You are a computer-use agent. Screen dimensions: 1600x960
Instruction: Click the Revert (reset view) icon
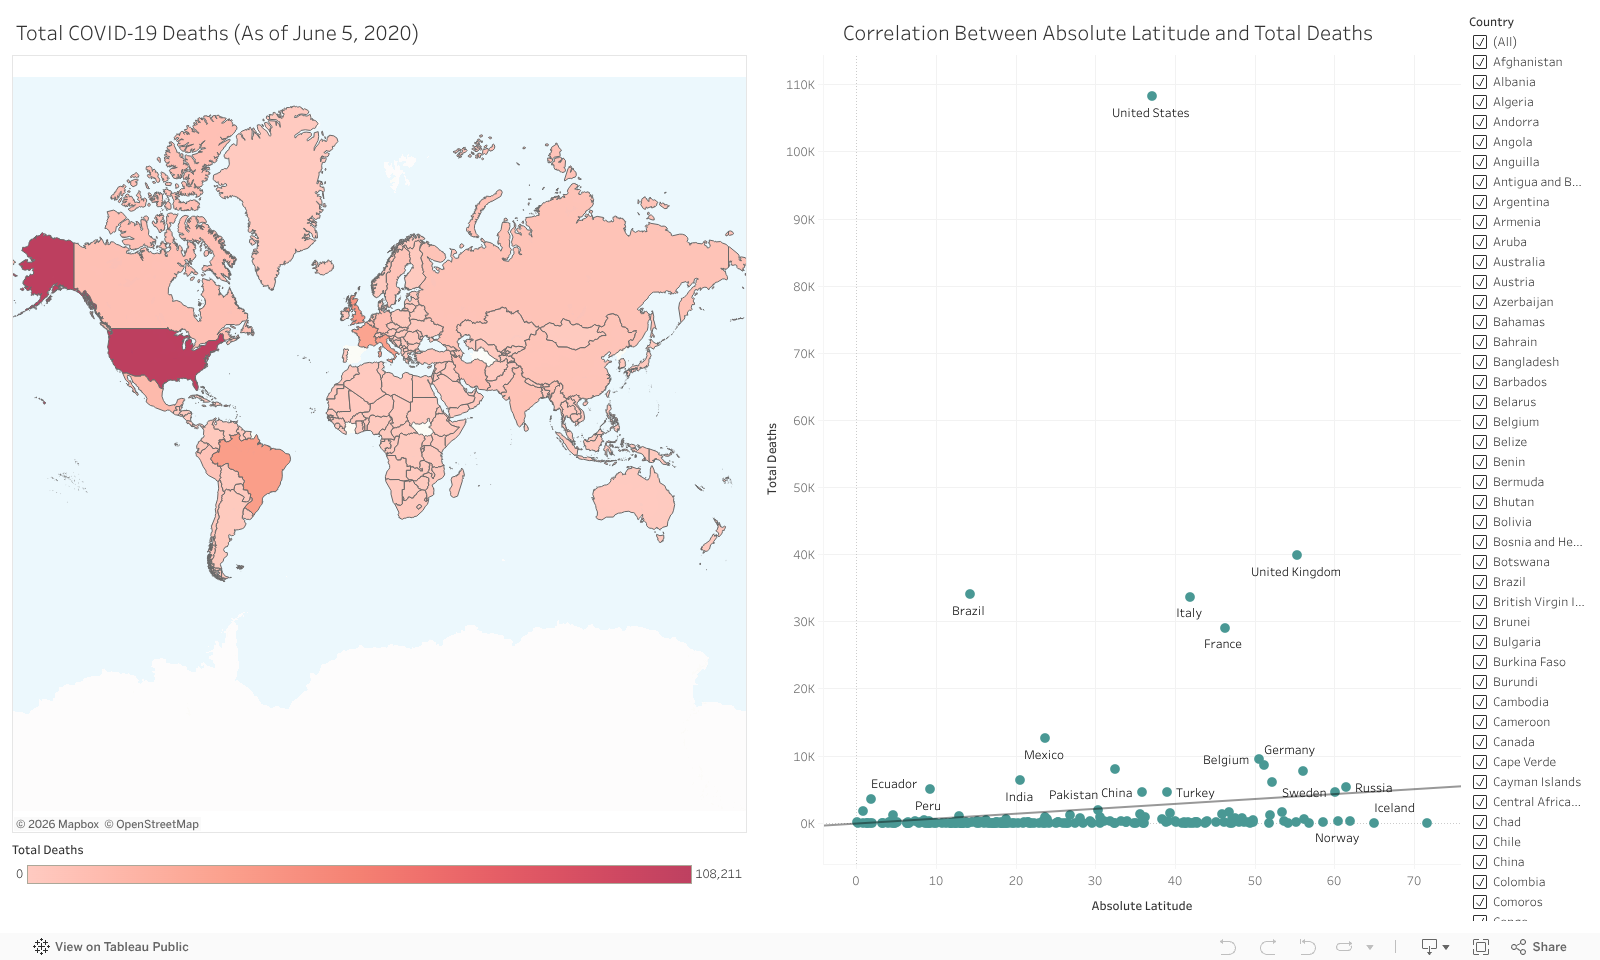pyautogui.click(x=1307, y=947)
